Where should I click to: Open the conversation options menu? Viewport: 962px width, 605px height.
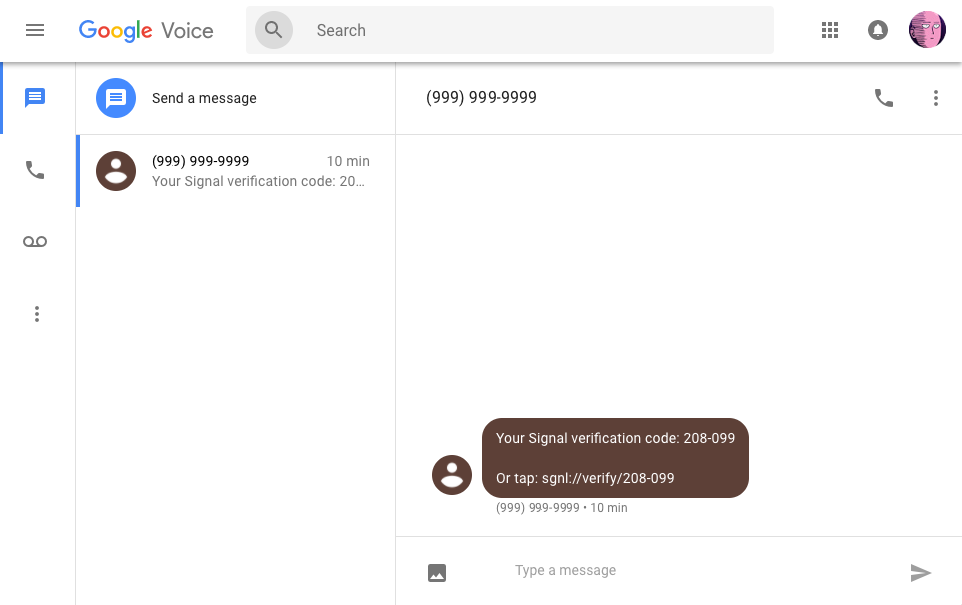pos(936,98)
